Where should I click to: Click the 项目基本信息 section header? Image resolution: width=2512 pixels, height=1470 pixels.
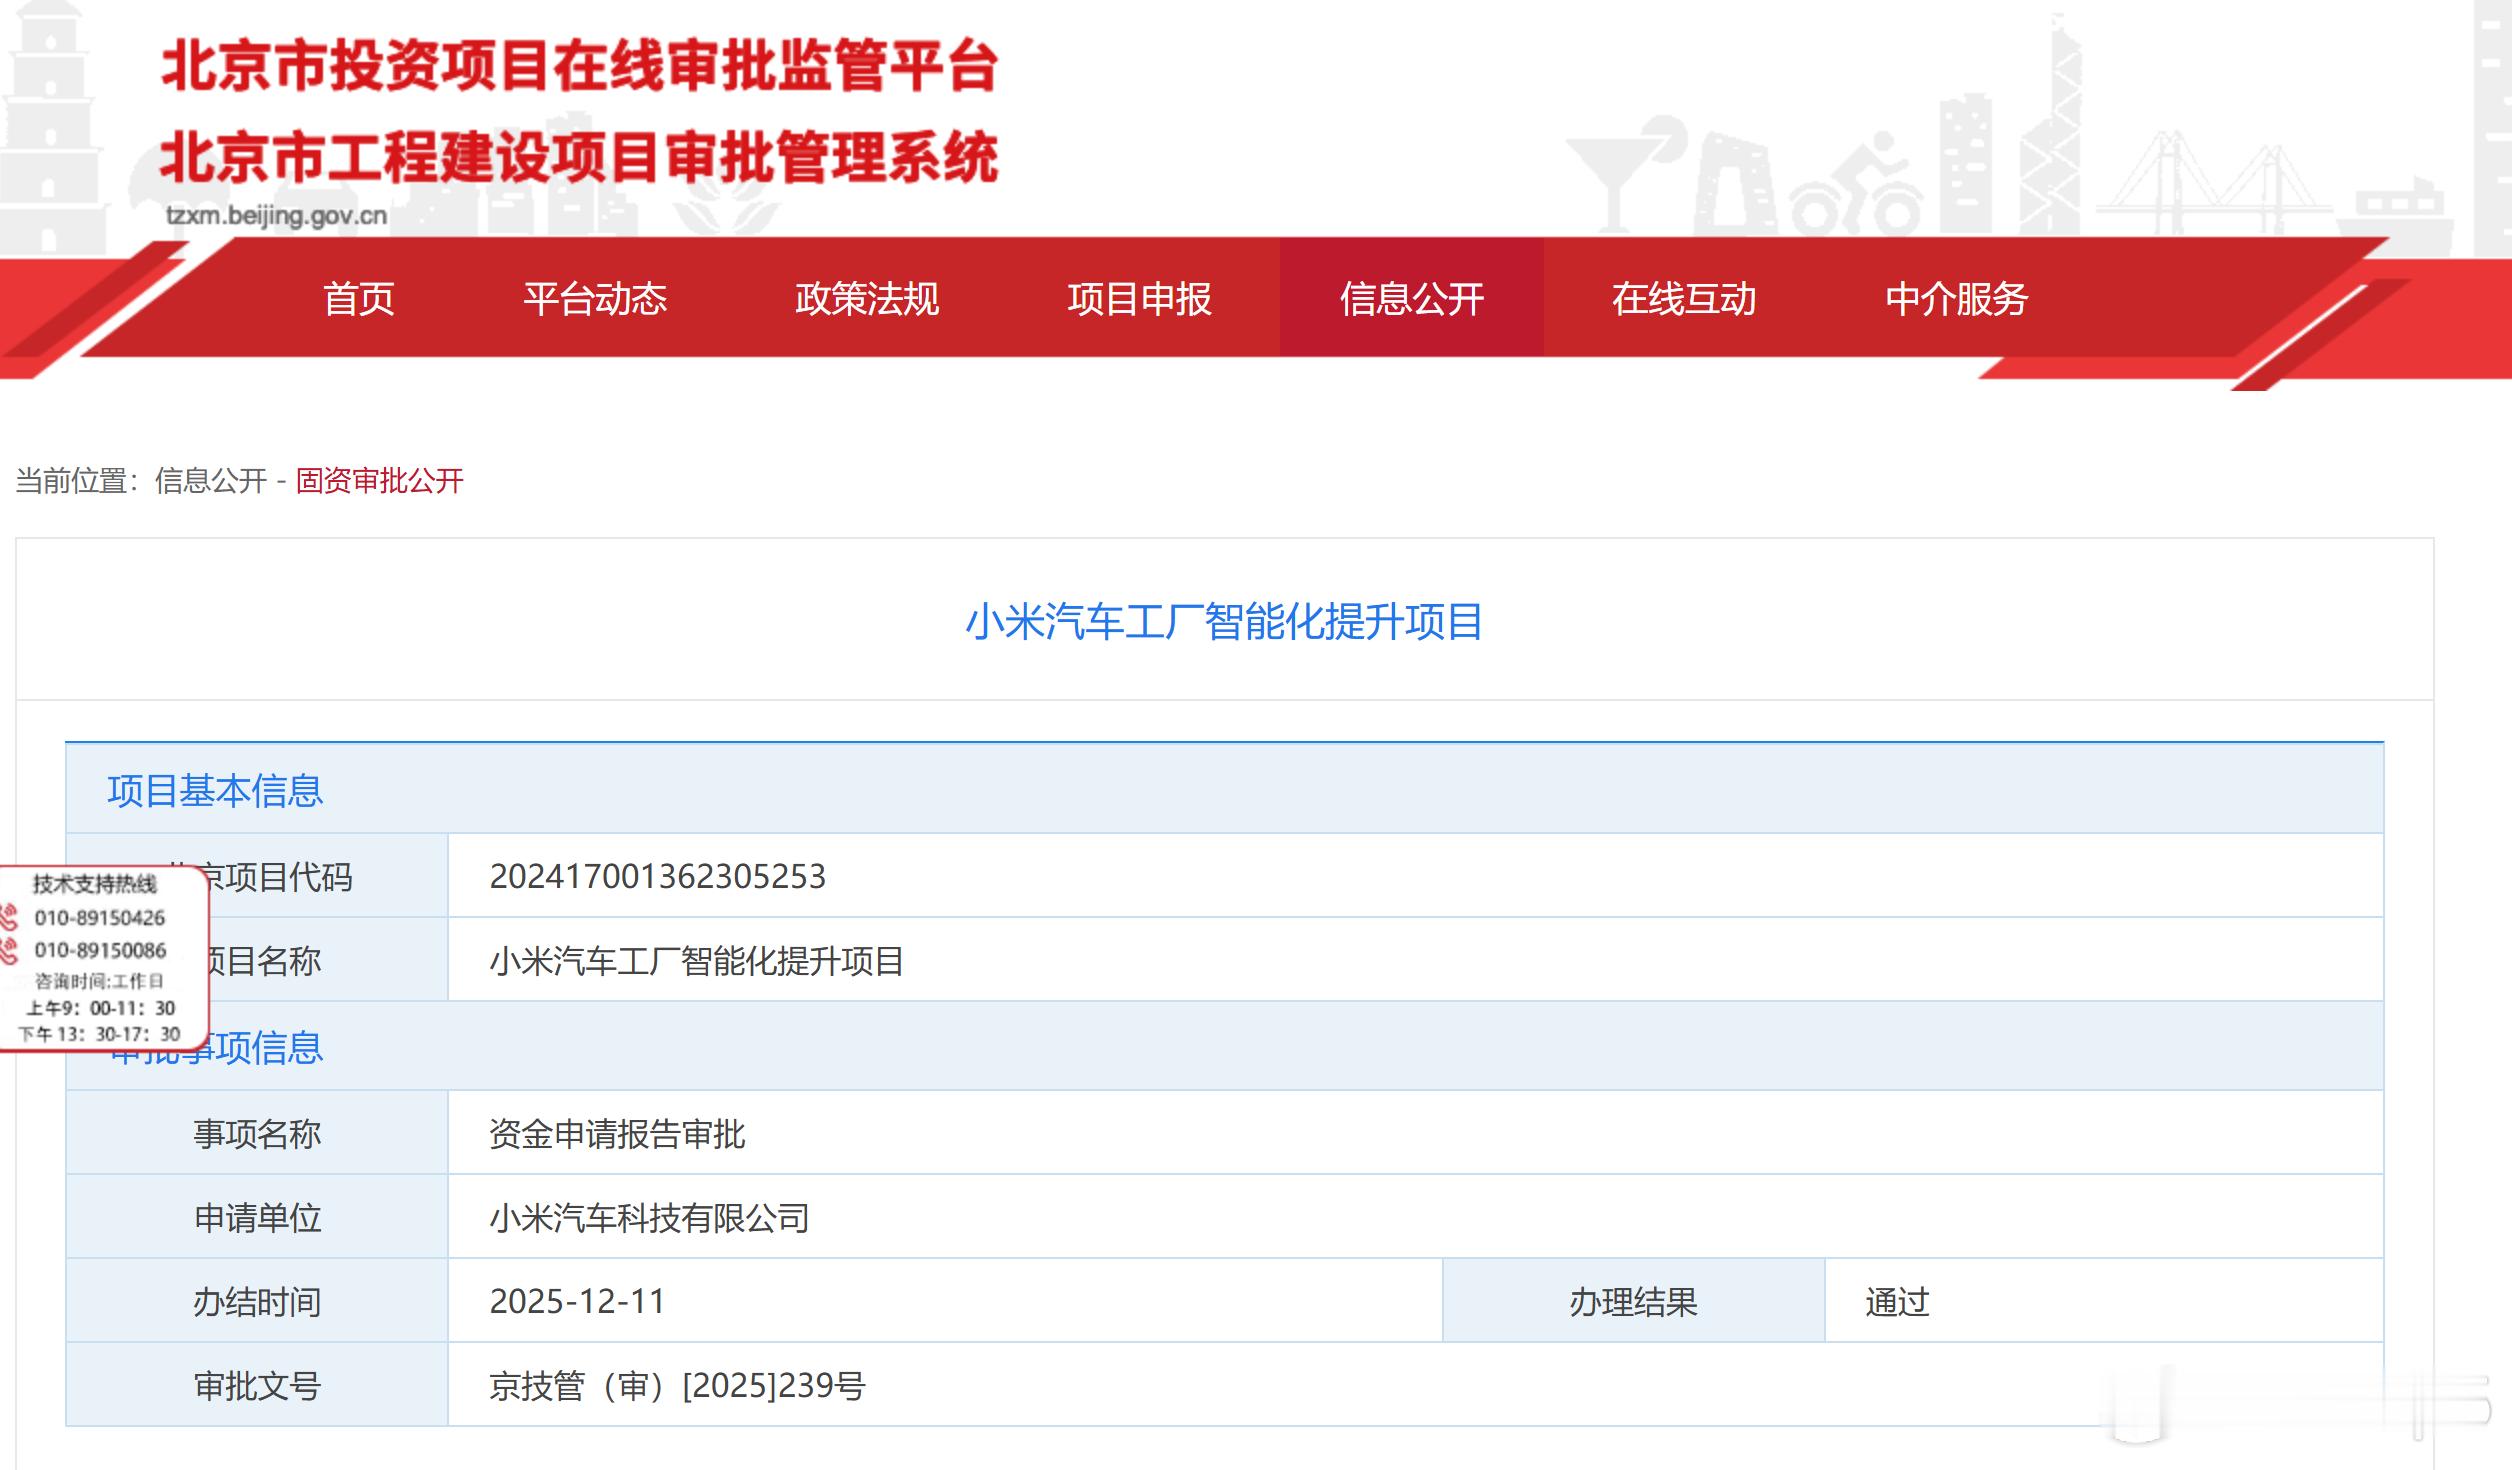pos(215,791)
